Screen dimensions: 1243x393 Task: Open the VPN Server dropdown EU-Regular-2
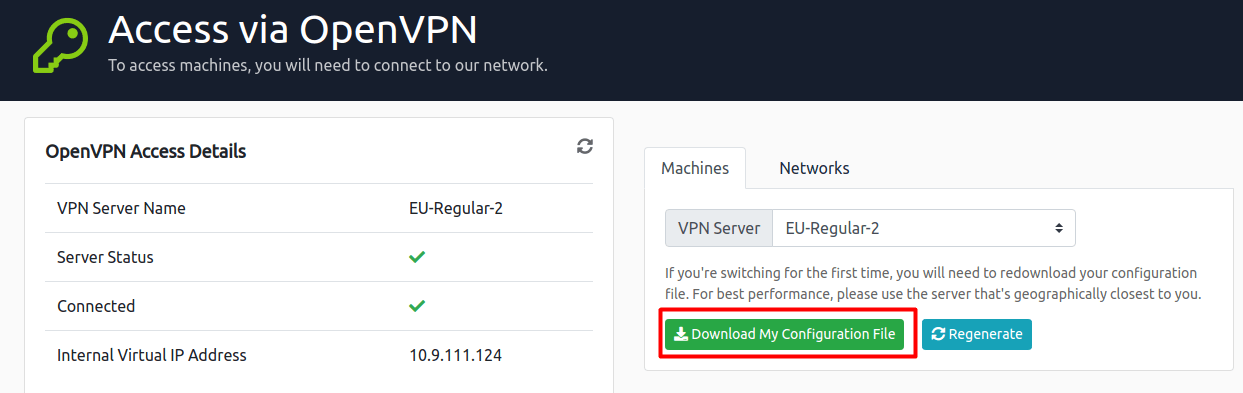(924, 228)
